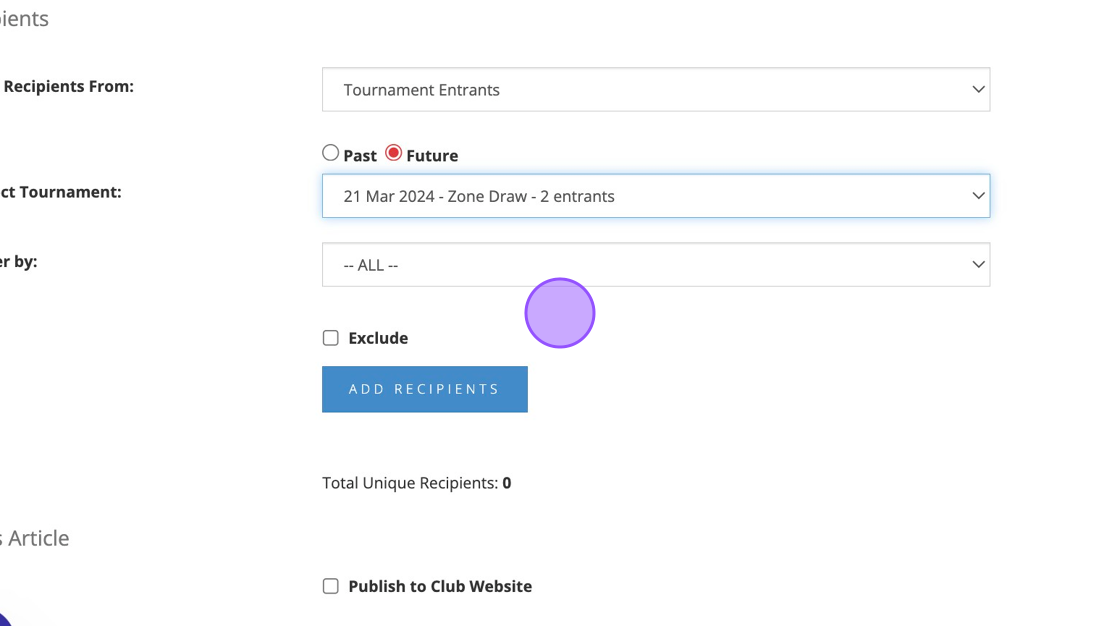The height and width of the screenshot is (626, 1120).
Task: Tick the Exclude checkbox
Action: coord(331,338)
